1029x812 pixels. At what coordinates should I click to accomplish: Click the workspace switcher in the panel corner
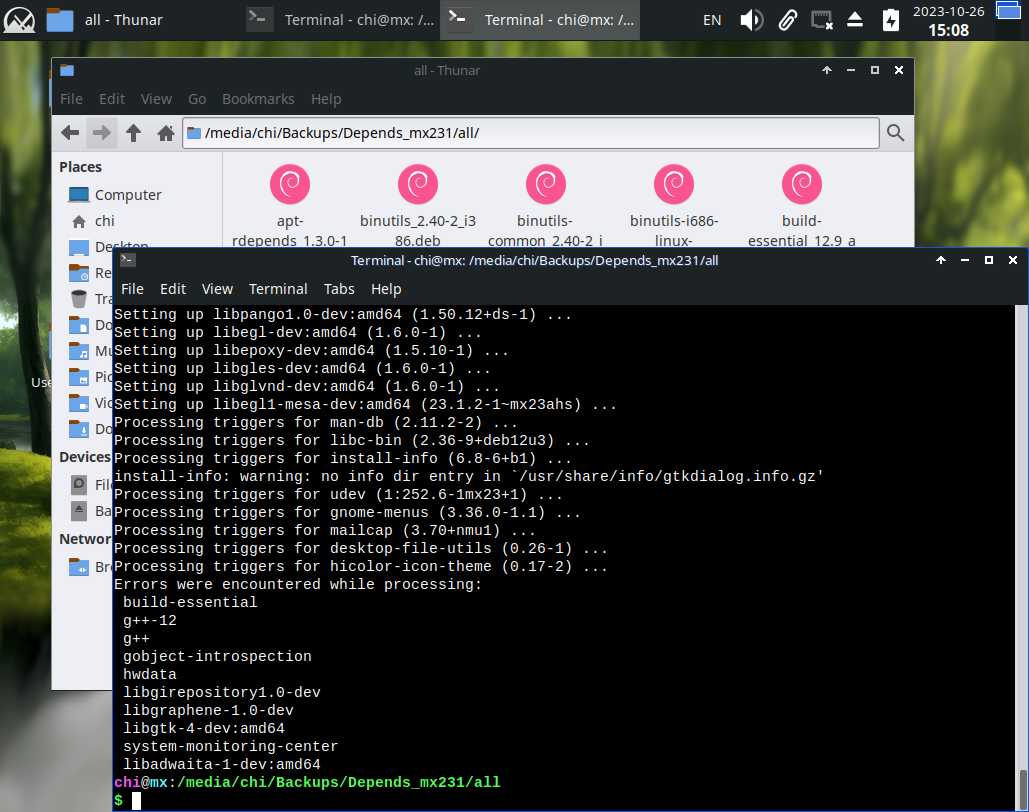pos(1009,11)
